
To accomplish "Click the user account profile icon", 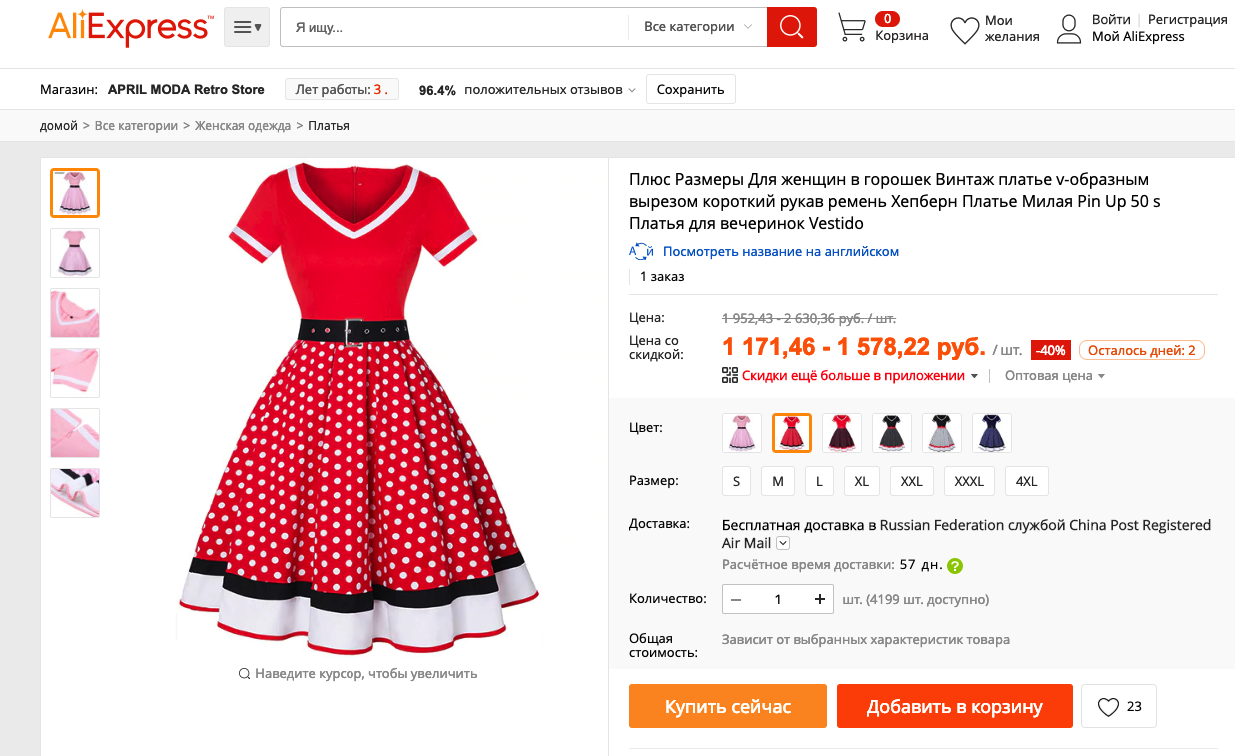I will tap(1069, 29).
